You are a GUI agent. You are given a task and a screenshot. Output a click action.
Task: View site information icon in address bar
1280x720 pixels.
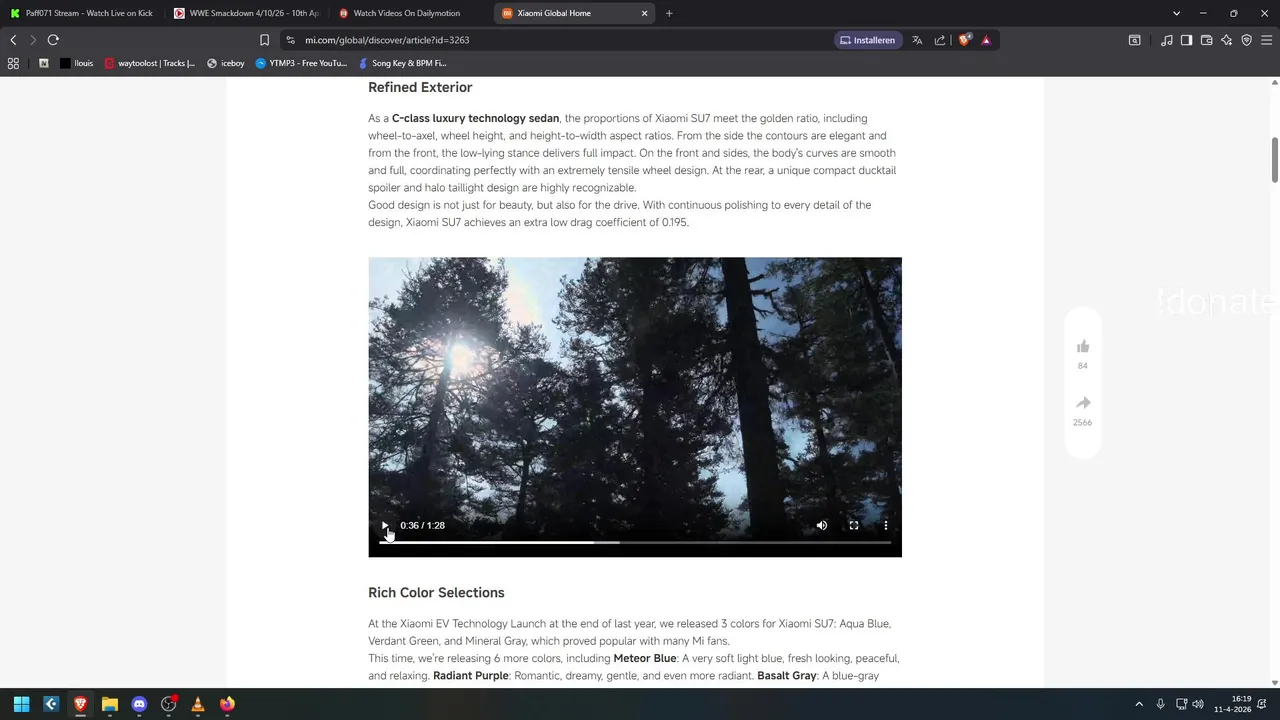(x=290, y=40)
